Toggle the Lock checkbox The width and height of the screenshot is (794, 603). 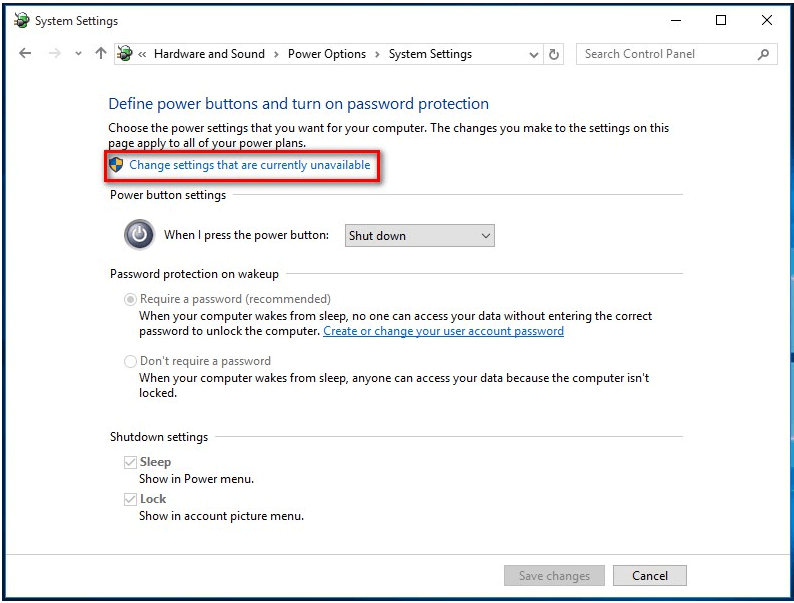130,499
